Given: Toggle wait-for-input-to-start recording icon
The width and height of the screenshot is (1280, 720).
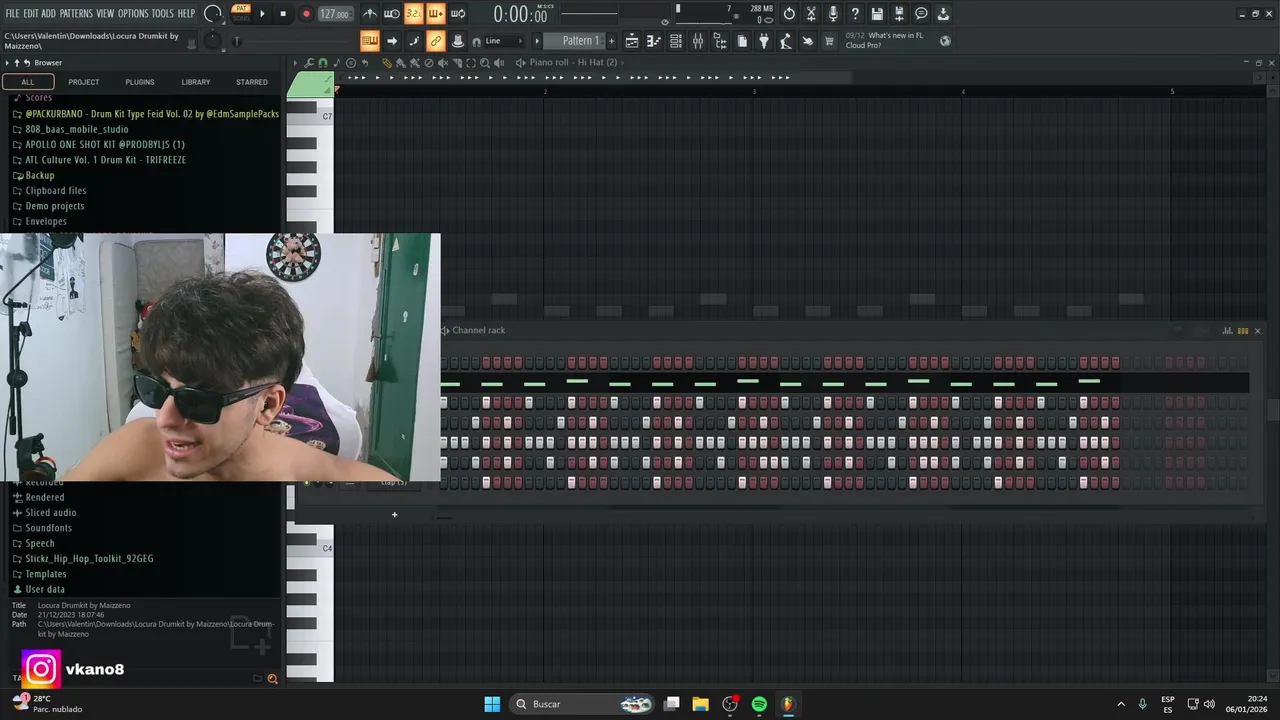Looking at the screenshot, I should pos(392,14).
